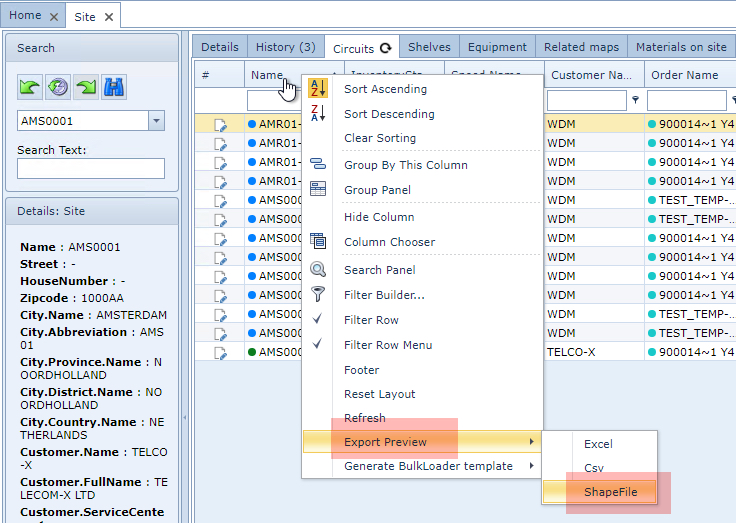Click the binoculars search icon
The image size is (736, 523).
[114, 87]
